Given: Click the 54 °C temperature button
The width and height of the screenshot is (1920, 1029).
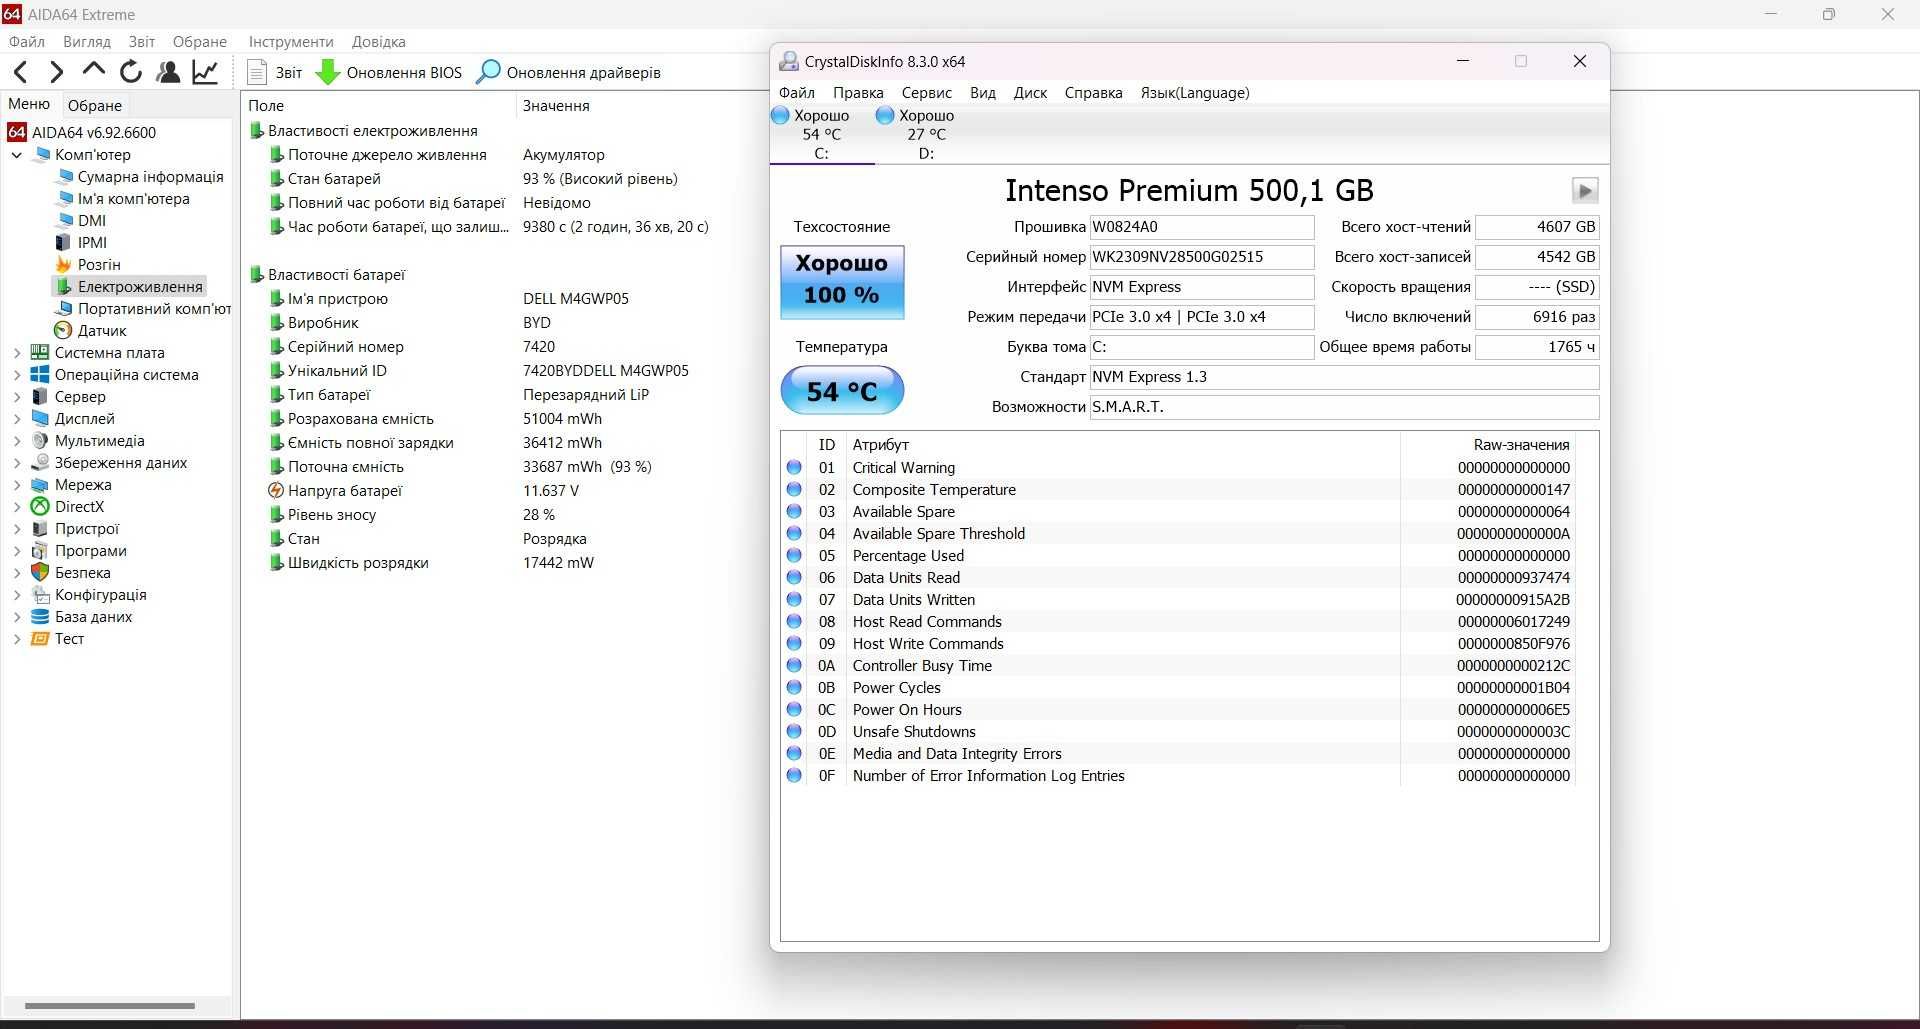Looking at the screenshot, I should point(842,390).
